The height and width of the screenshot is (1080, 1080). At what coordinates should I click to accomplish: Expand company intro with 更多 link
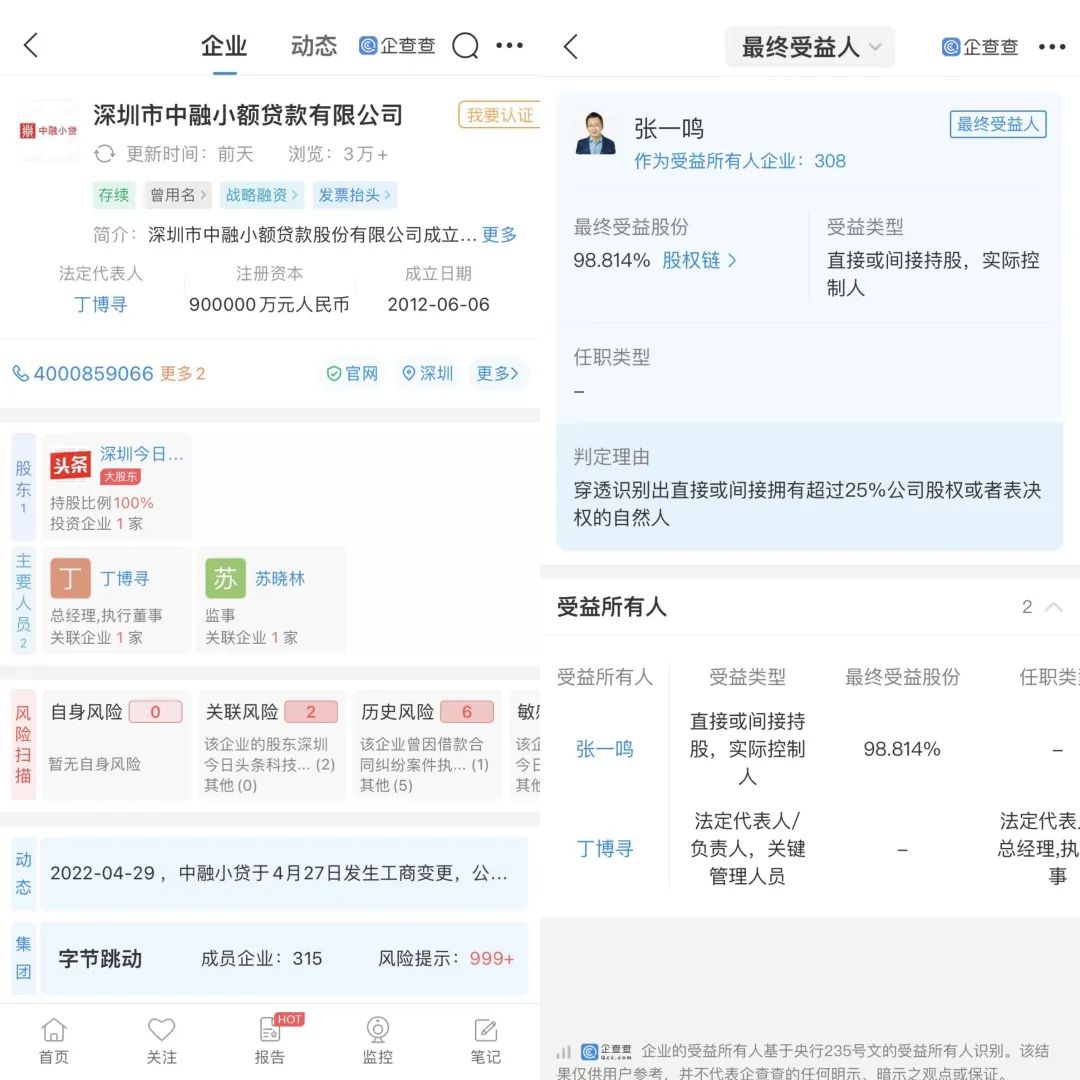[499, 235]
